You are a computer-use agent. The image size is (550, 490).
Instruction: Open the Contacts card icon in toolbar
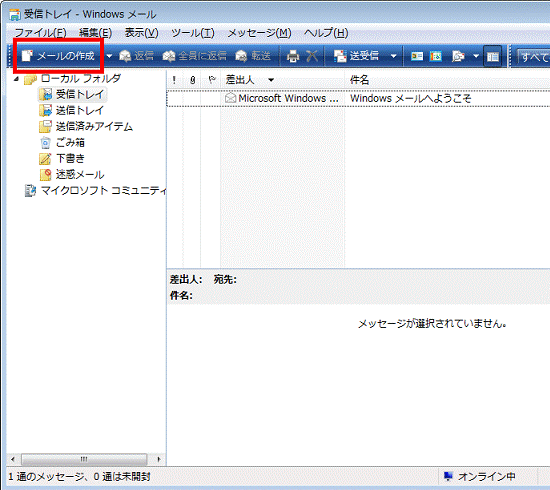click(417, 56)
